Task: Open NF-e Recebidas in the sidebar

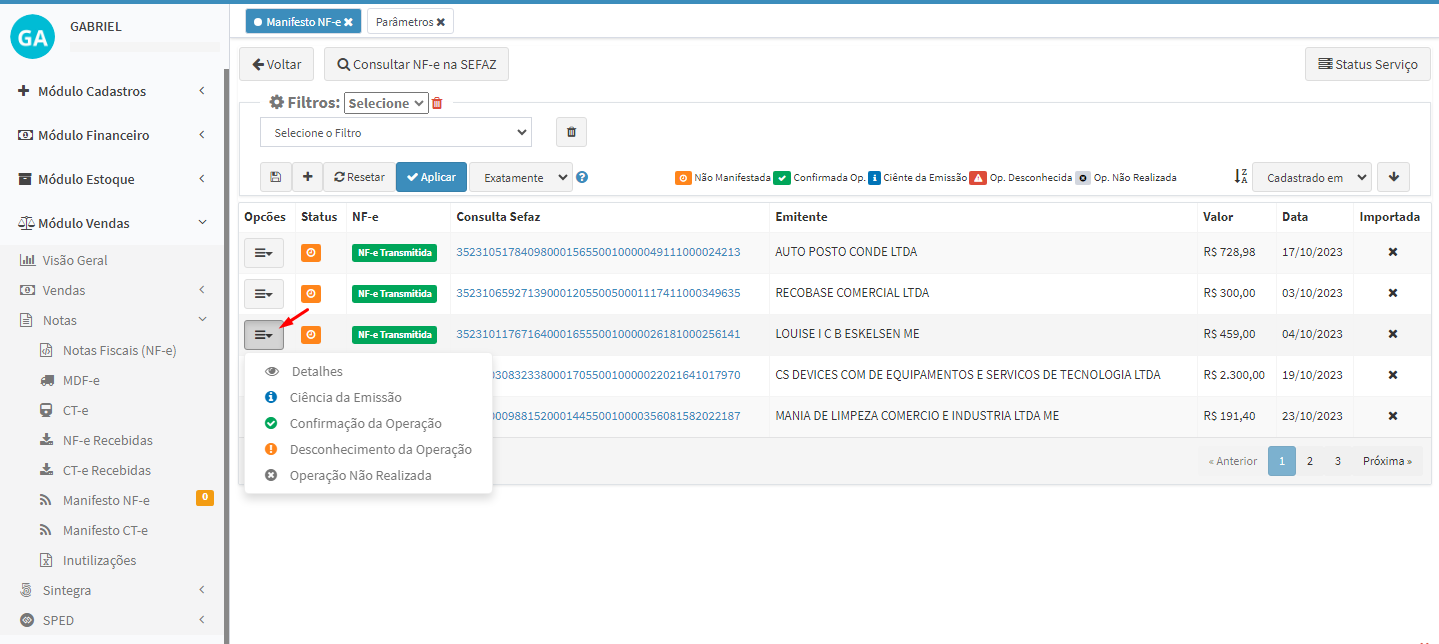Action: 107,440
